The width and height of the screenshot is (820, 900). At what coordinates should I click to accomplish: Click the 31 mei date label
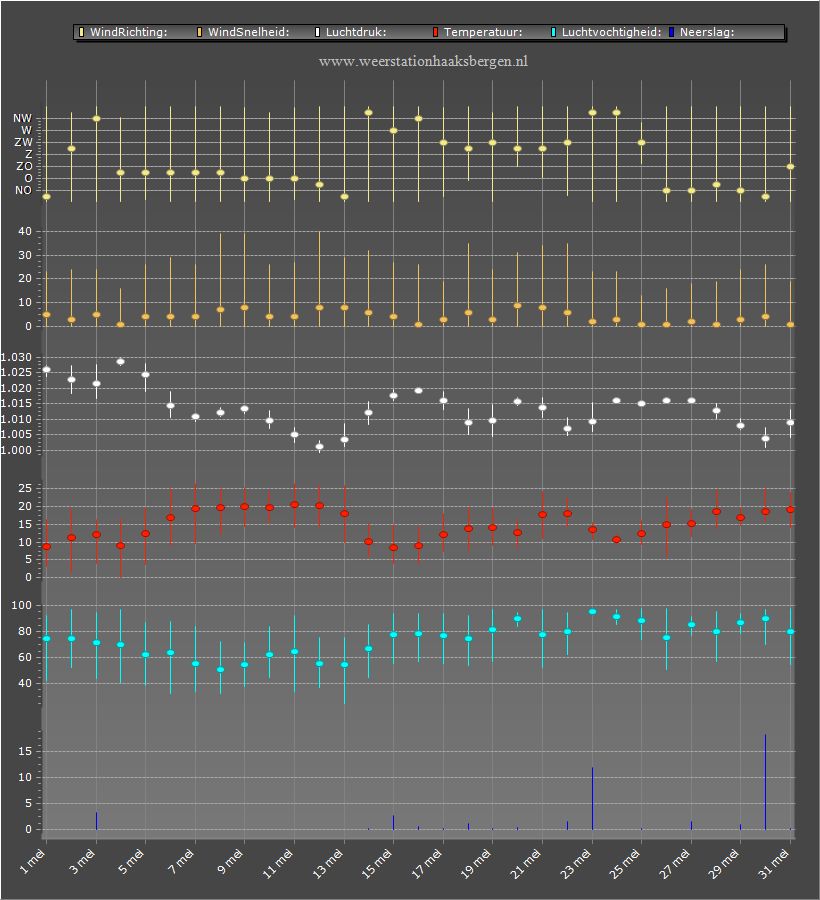774,864
